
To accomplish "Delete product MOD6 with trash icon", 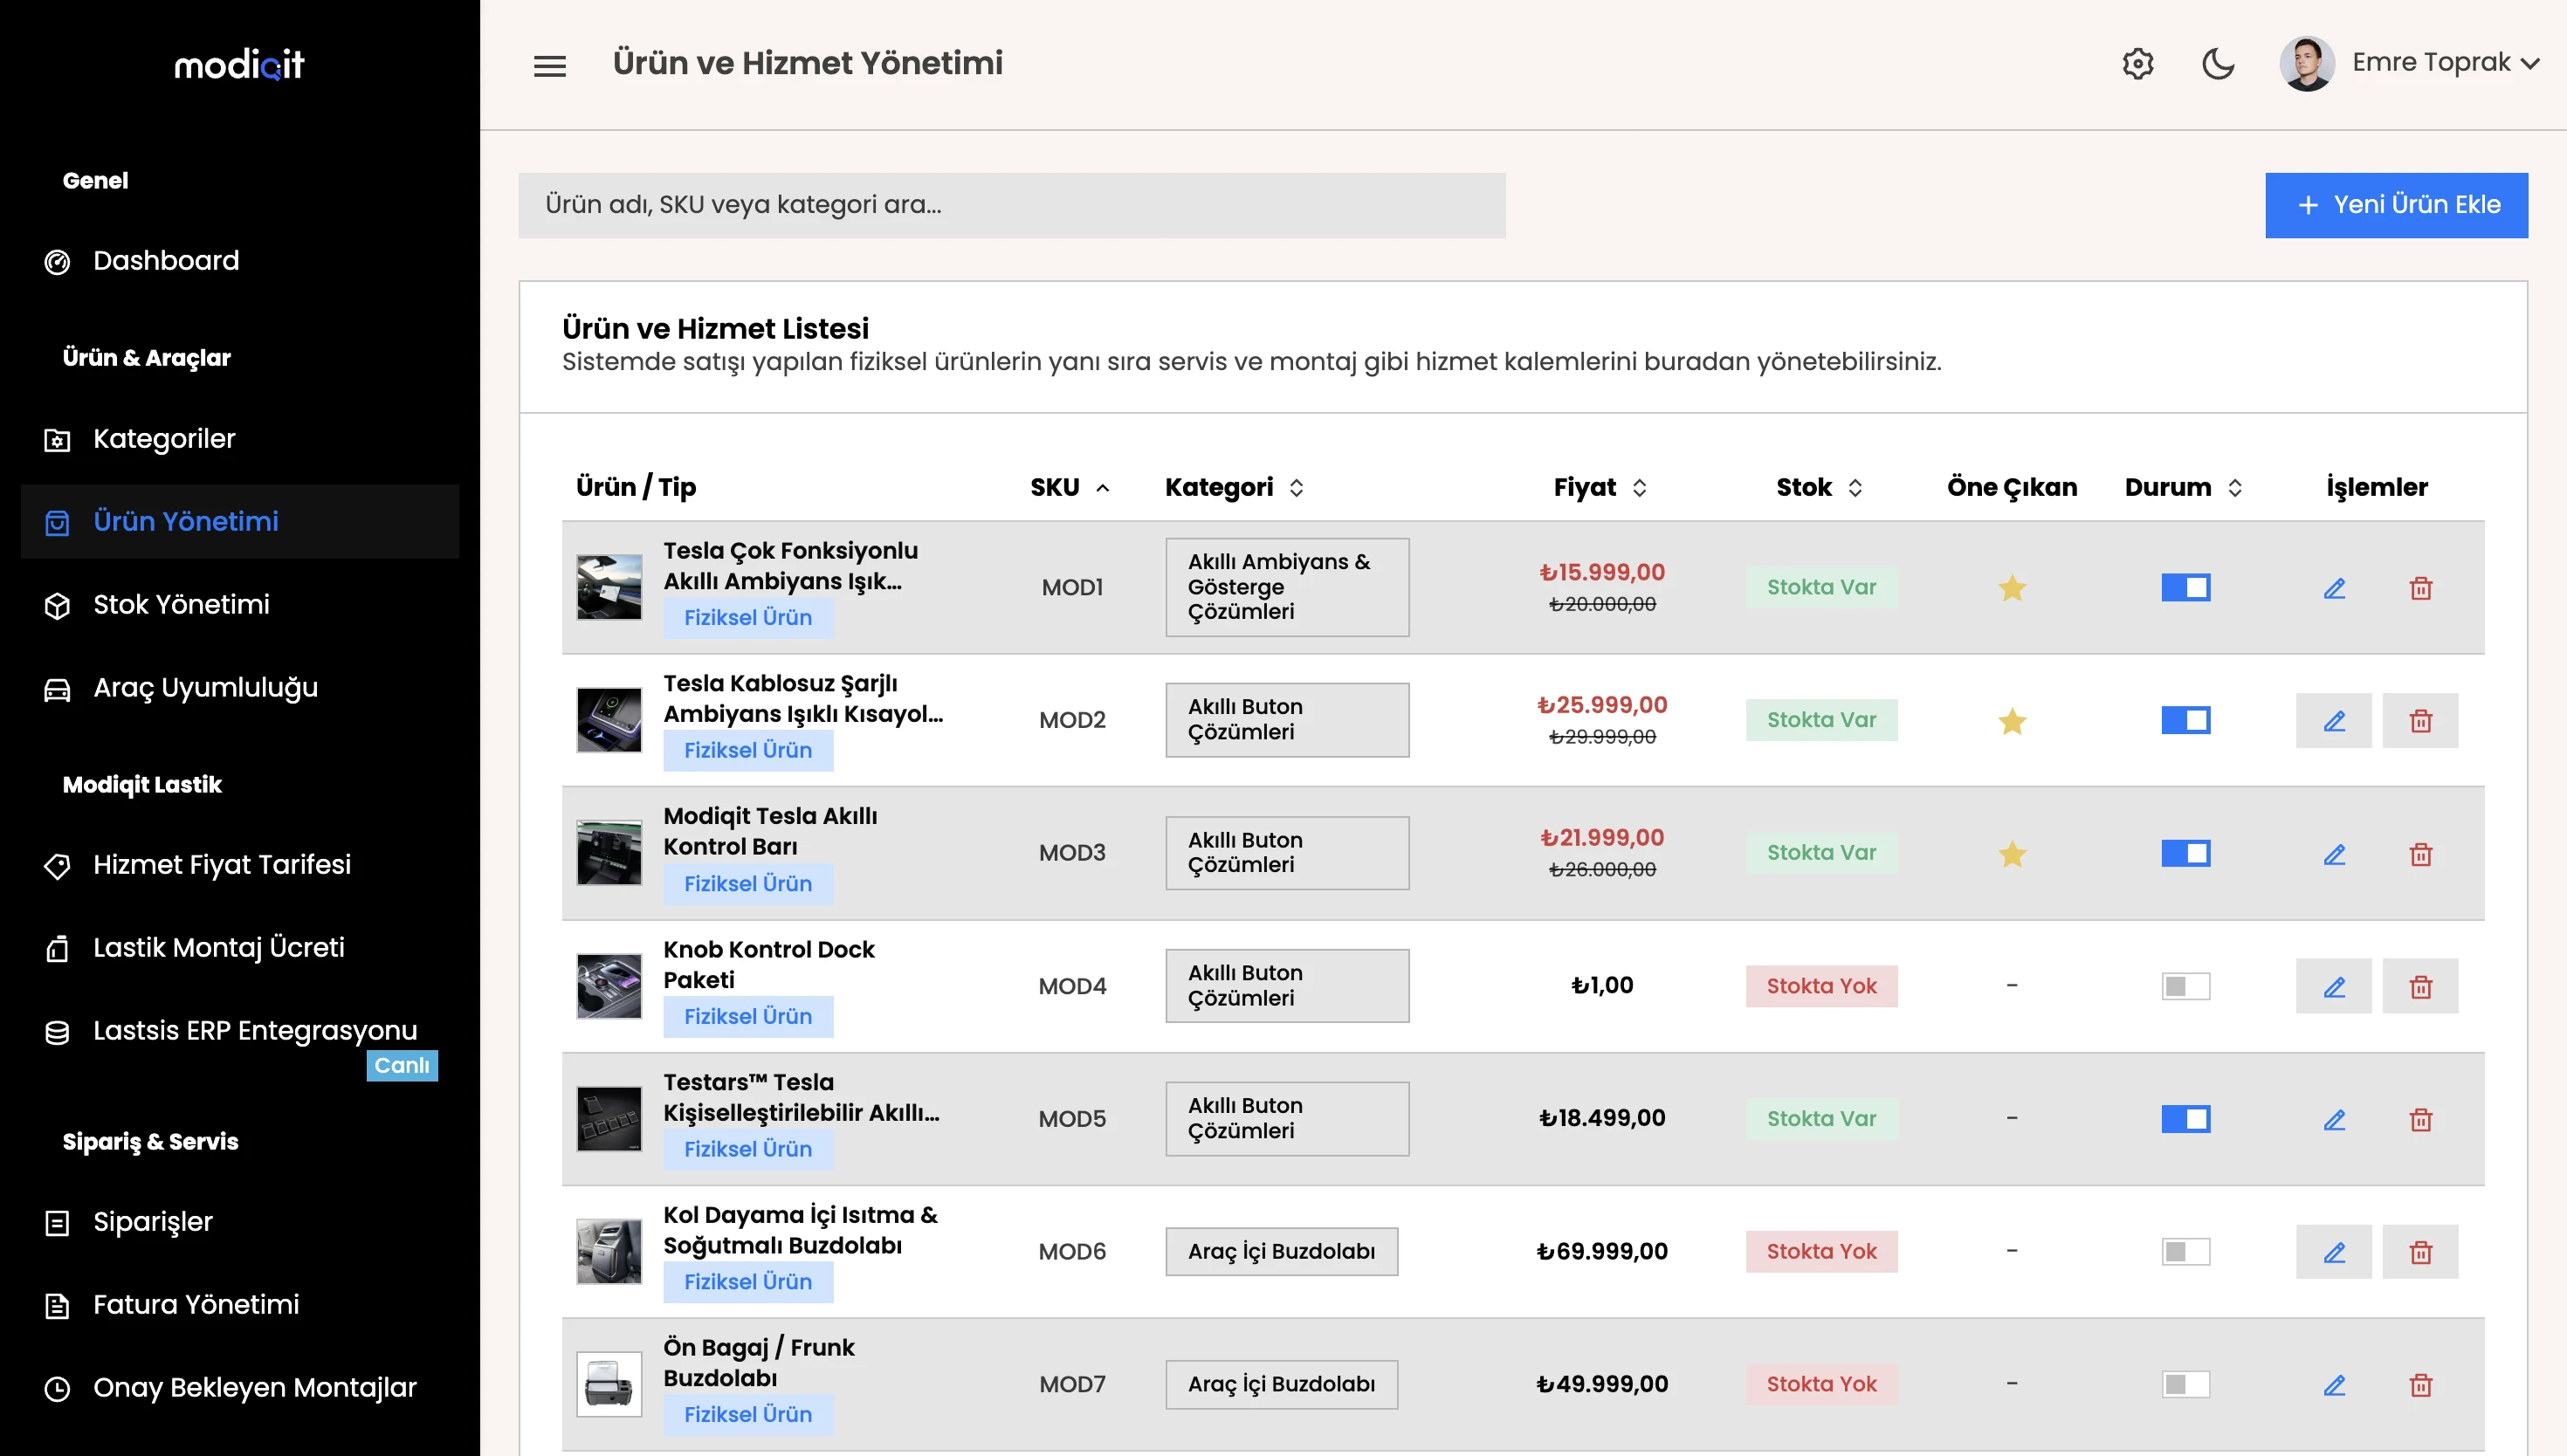I will tap(2420, 1252).
